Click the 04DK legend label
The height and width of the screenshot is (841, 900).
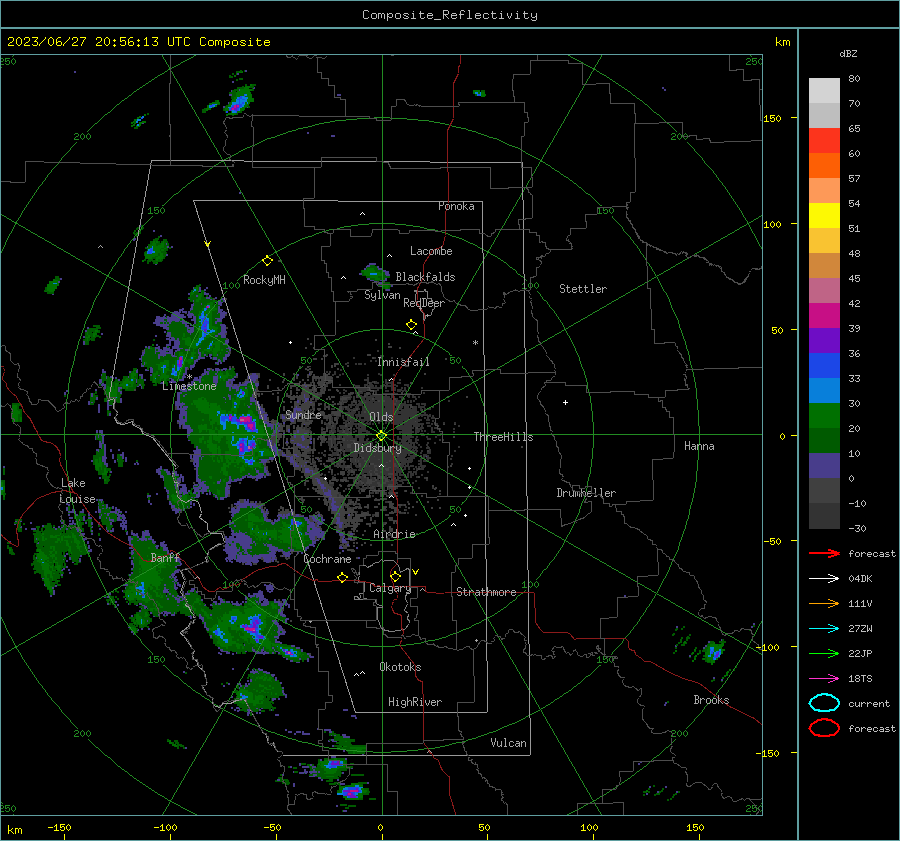point(860,579)
